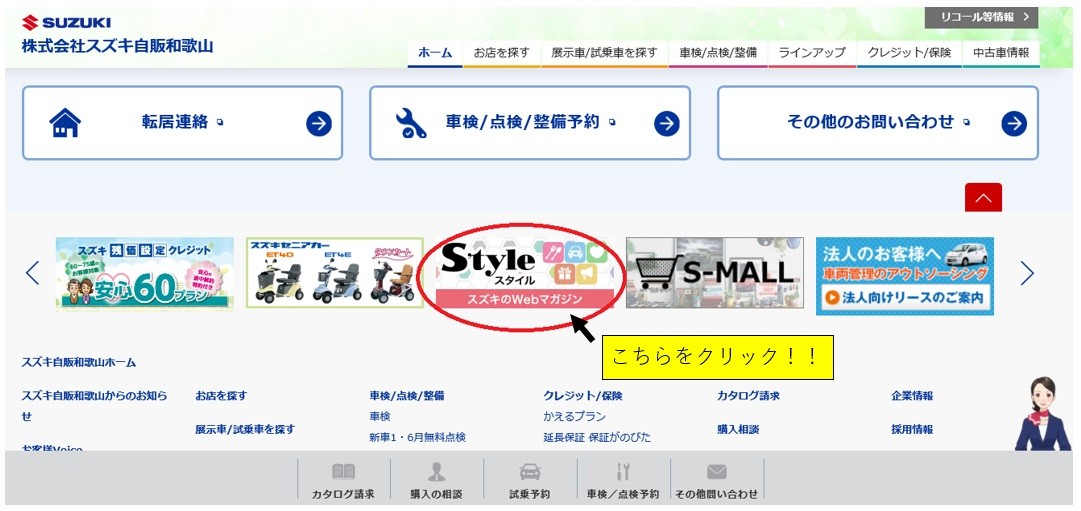Go to the クレジット/保険 tab
The image size is (1081, 511).
[x=909, y=52]
